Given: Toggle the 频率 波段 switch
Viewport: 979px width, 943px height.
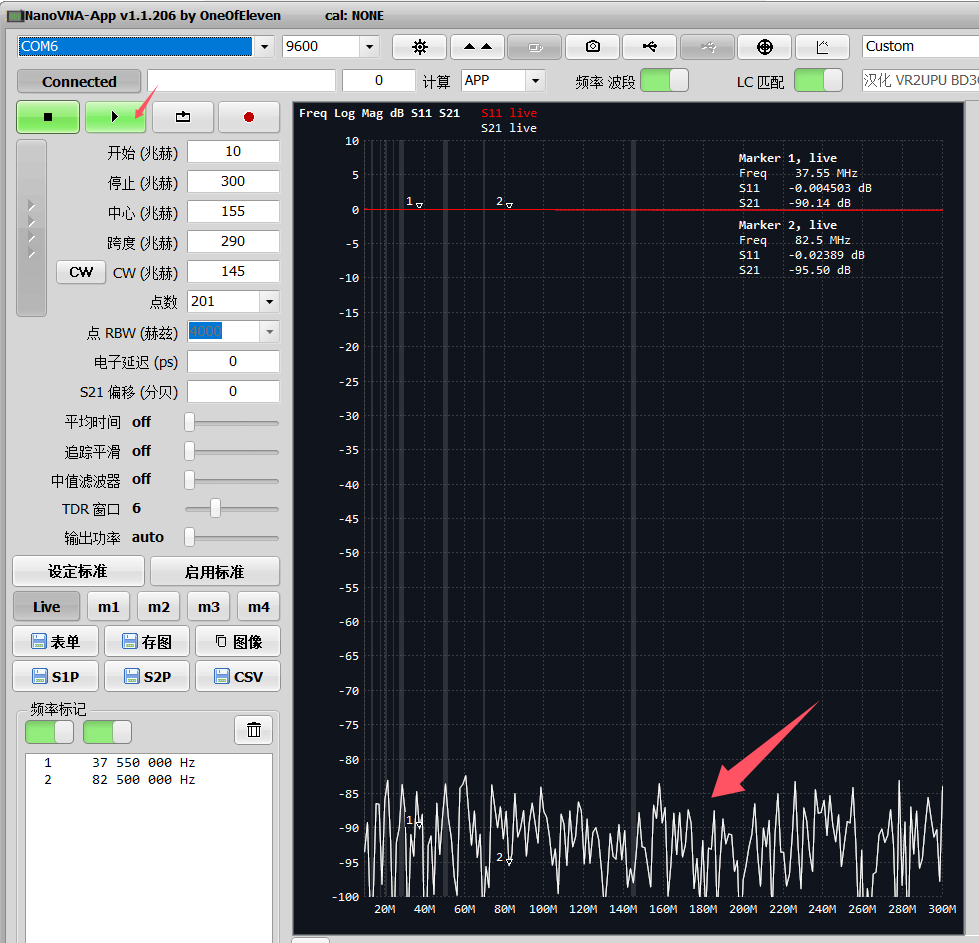Looking at the screenshot, I should pyautogui.click(x=664, y=81).
